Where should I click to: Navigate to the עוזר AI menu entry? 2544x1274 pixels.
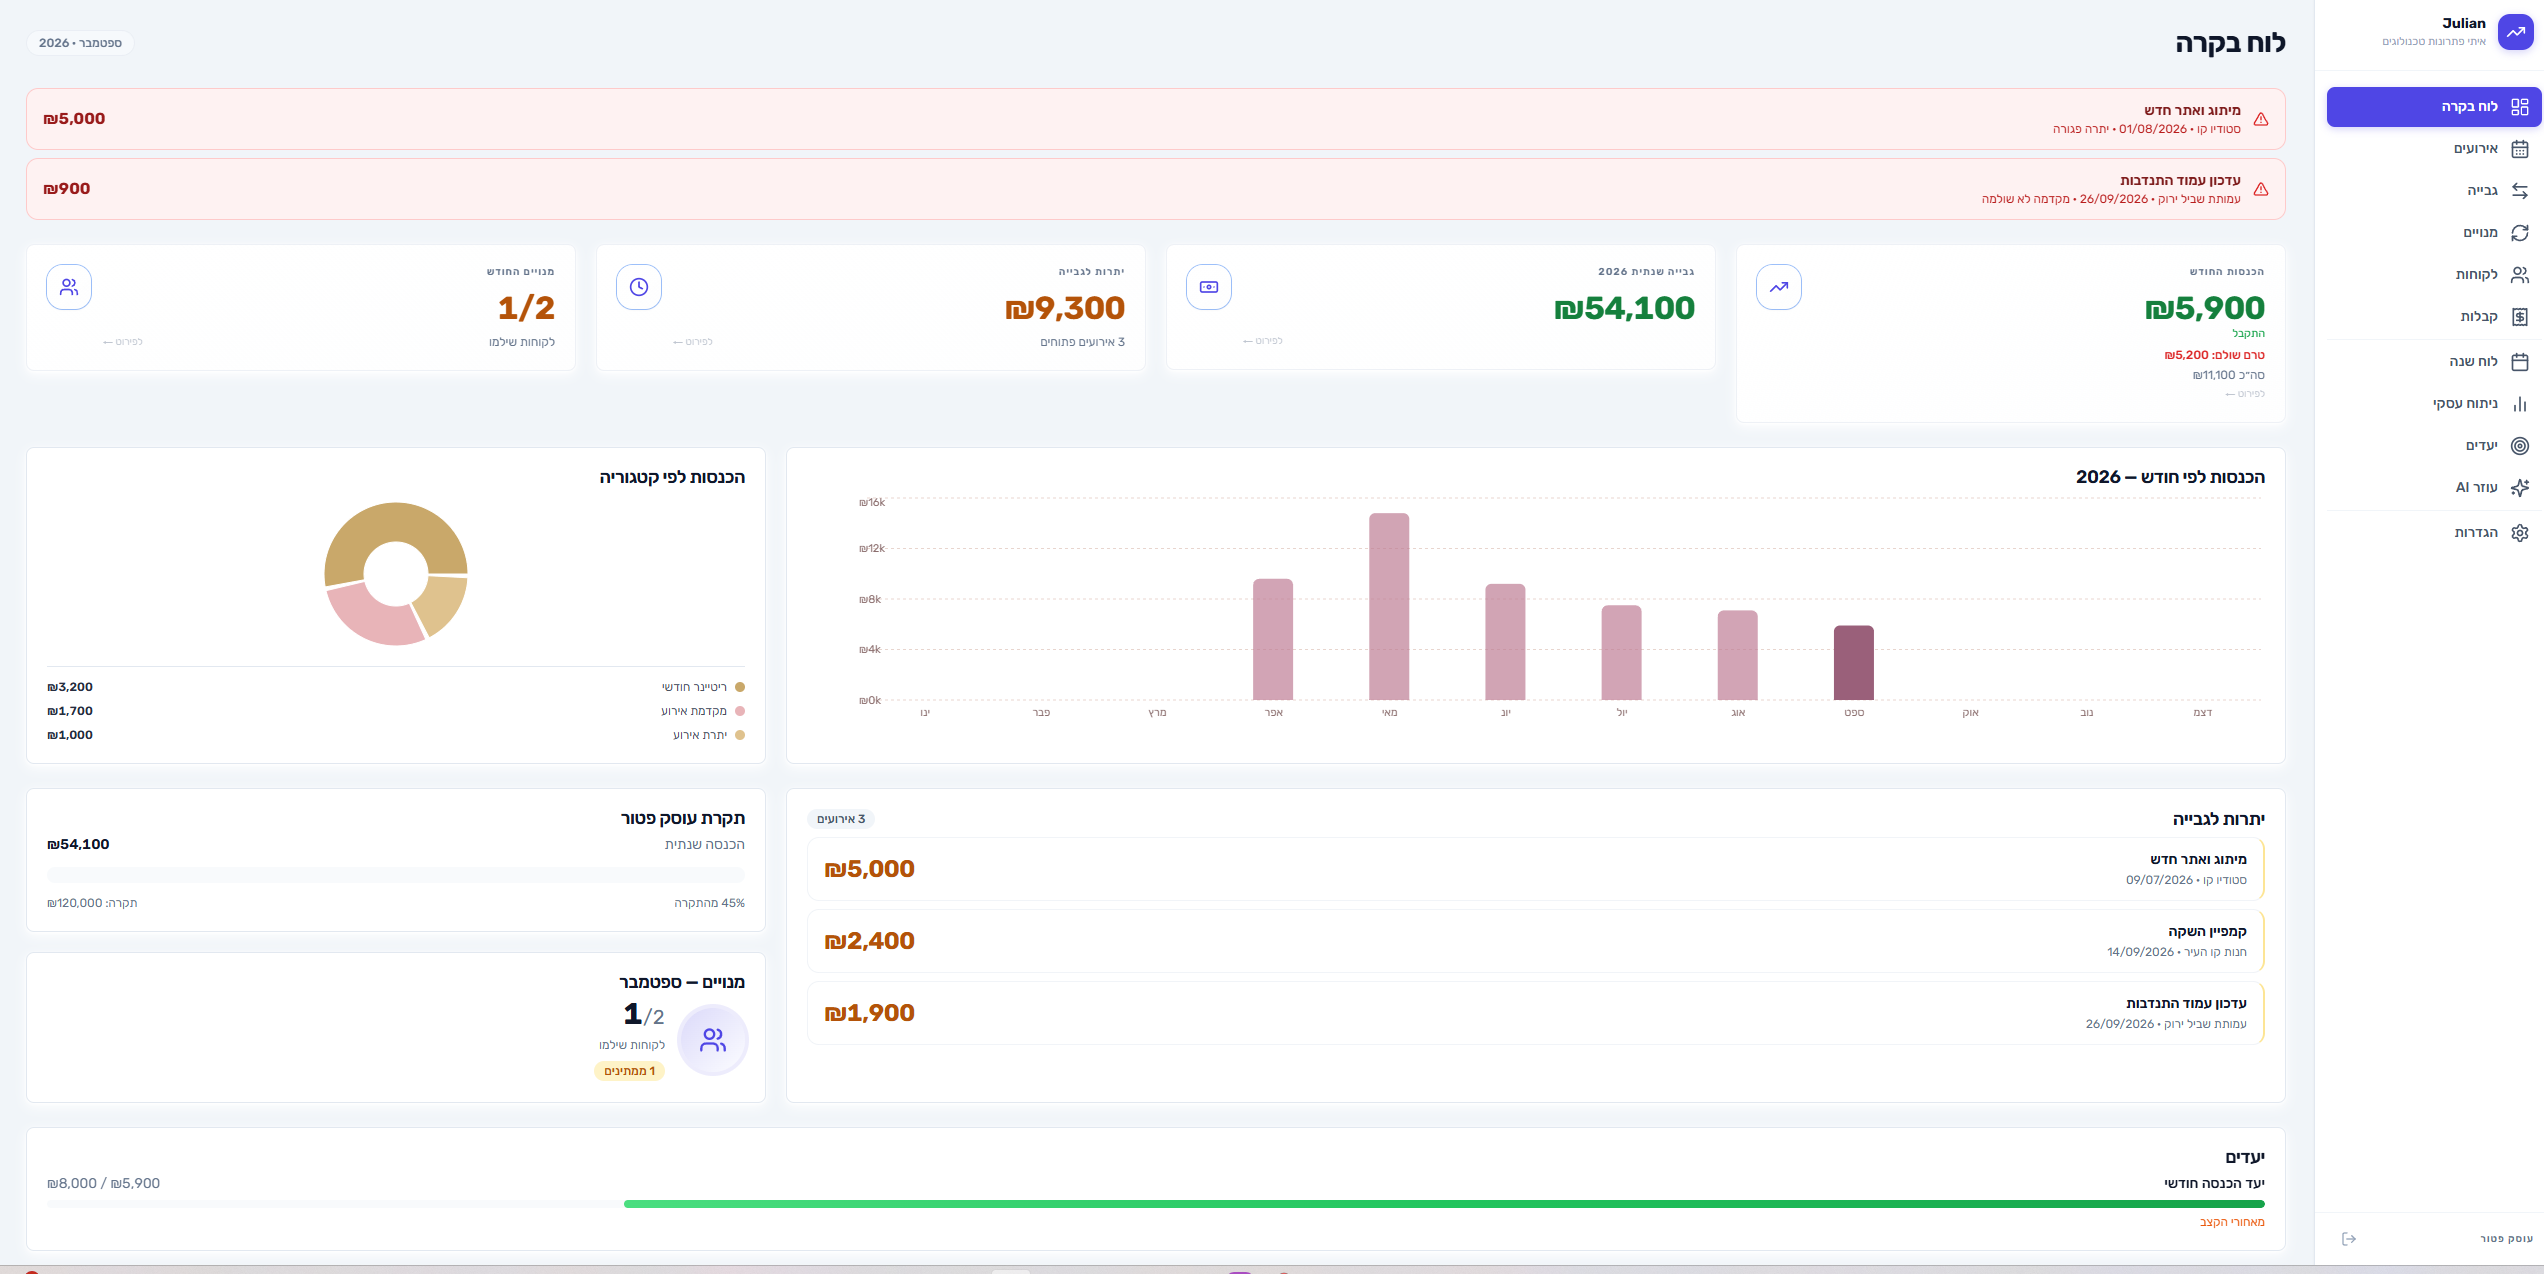point(2434,488)
